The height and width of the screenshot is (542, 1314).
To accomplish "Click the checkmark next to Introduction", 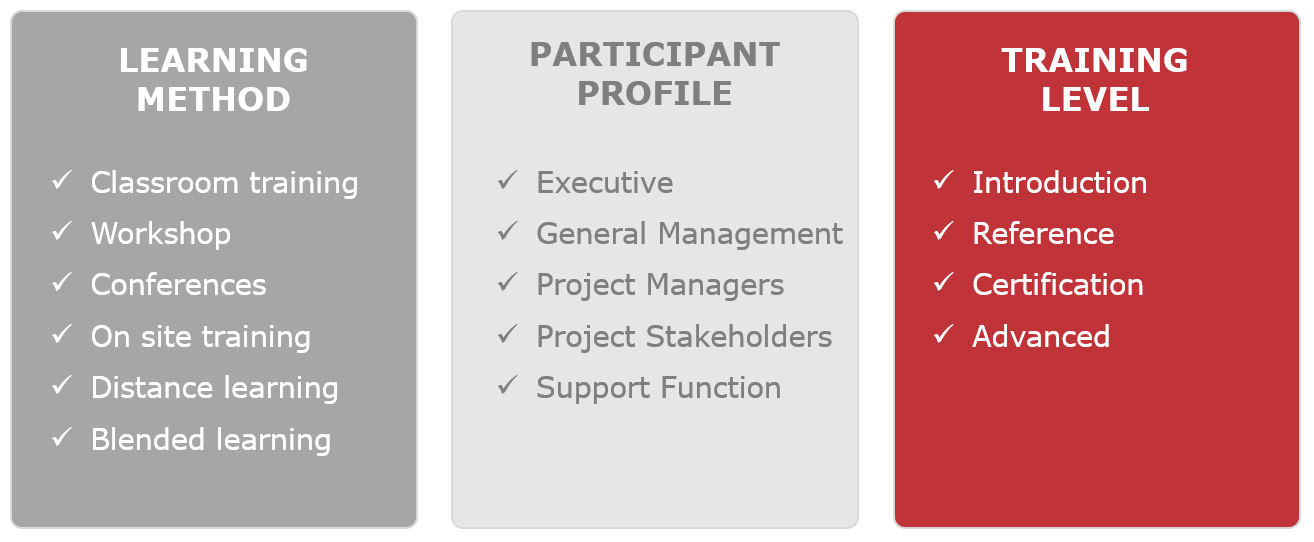I will pos(944,181).
